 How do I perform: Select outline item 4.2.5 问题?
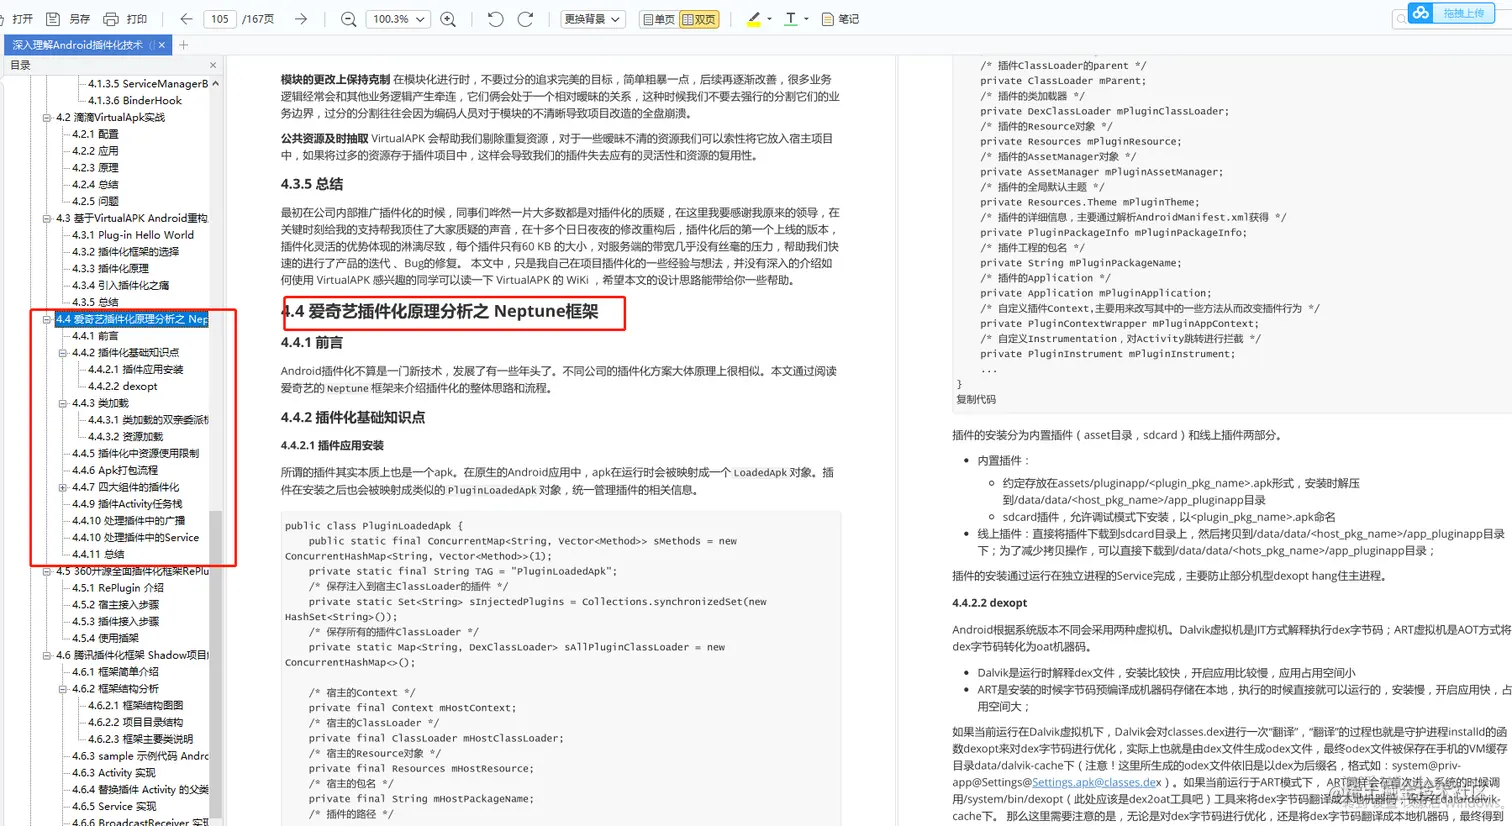pos(95,201)
